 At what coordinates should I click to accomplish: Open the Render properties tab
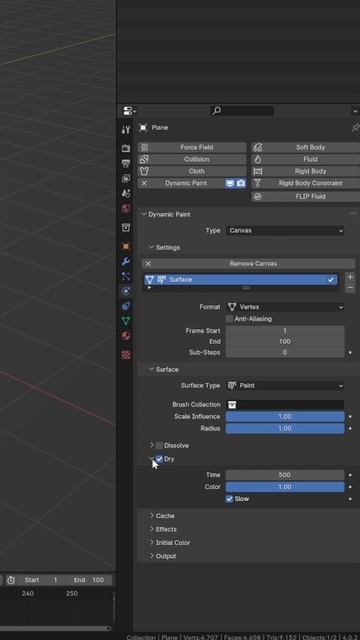tap(126, 148)
